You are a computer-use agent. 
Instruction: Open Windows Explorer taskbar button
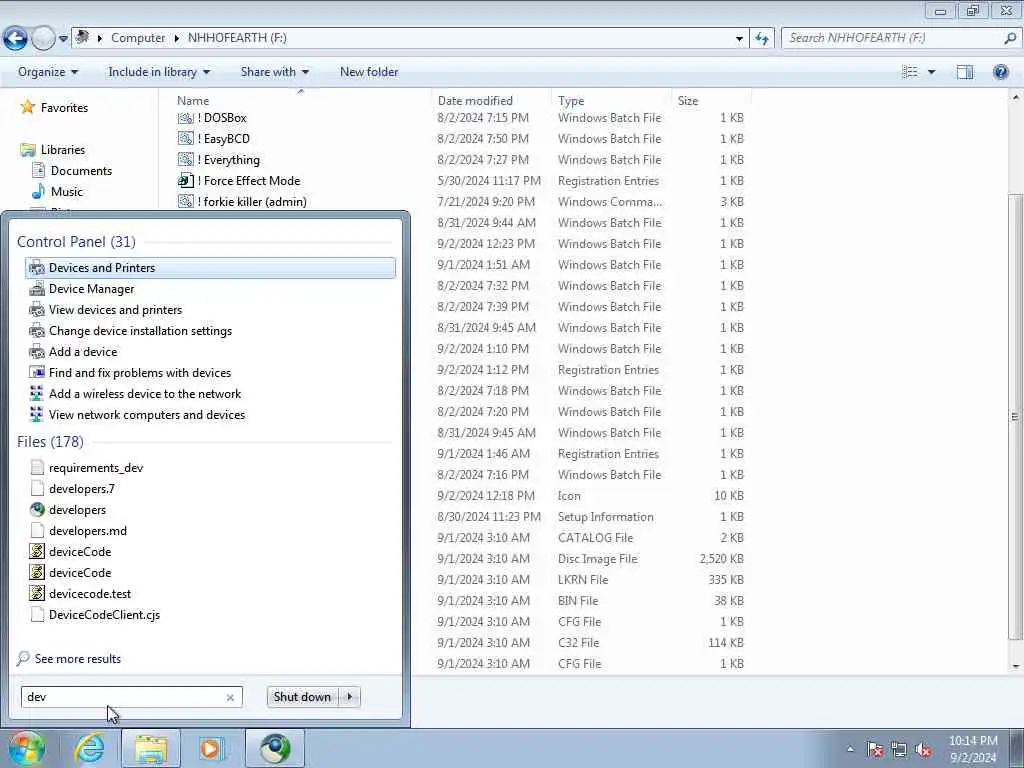point(151,748)
